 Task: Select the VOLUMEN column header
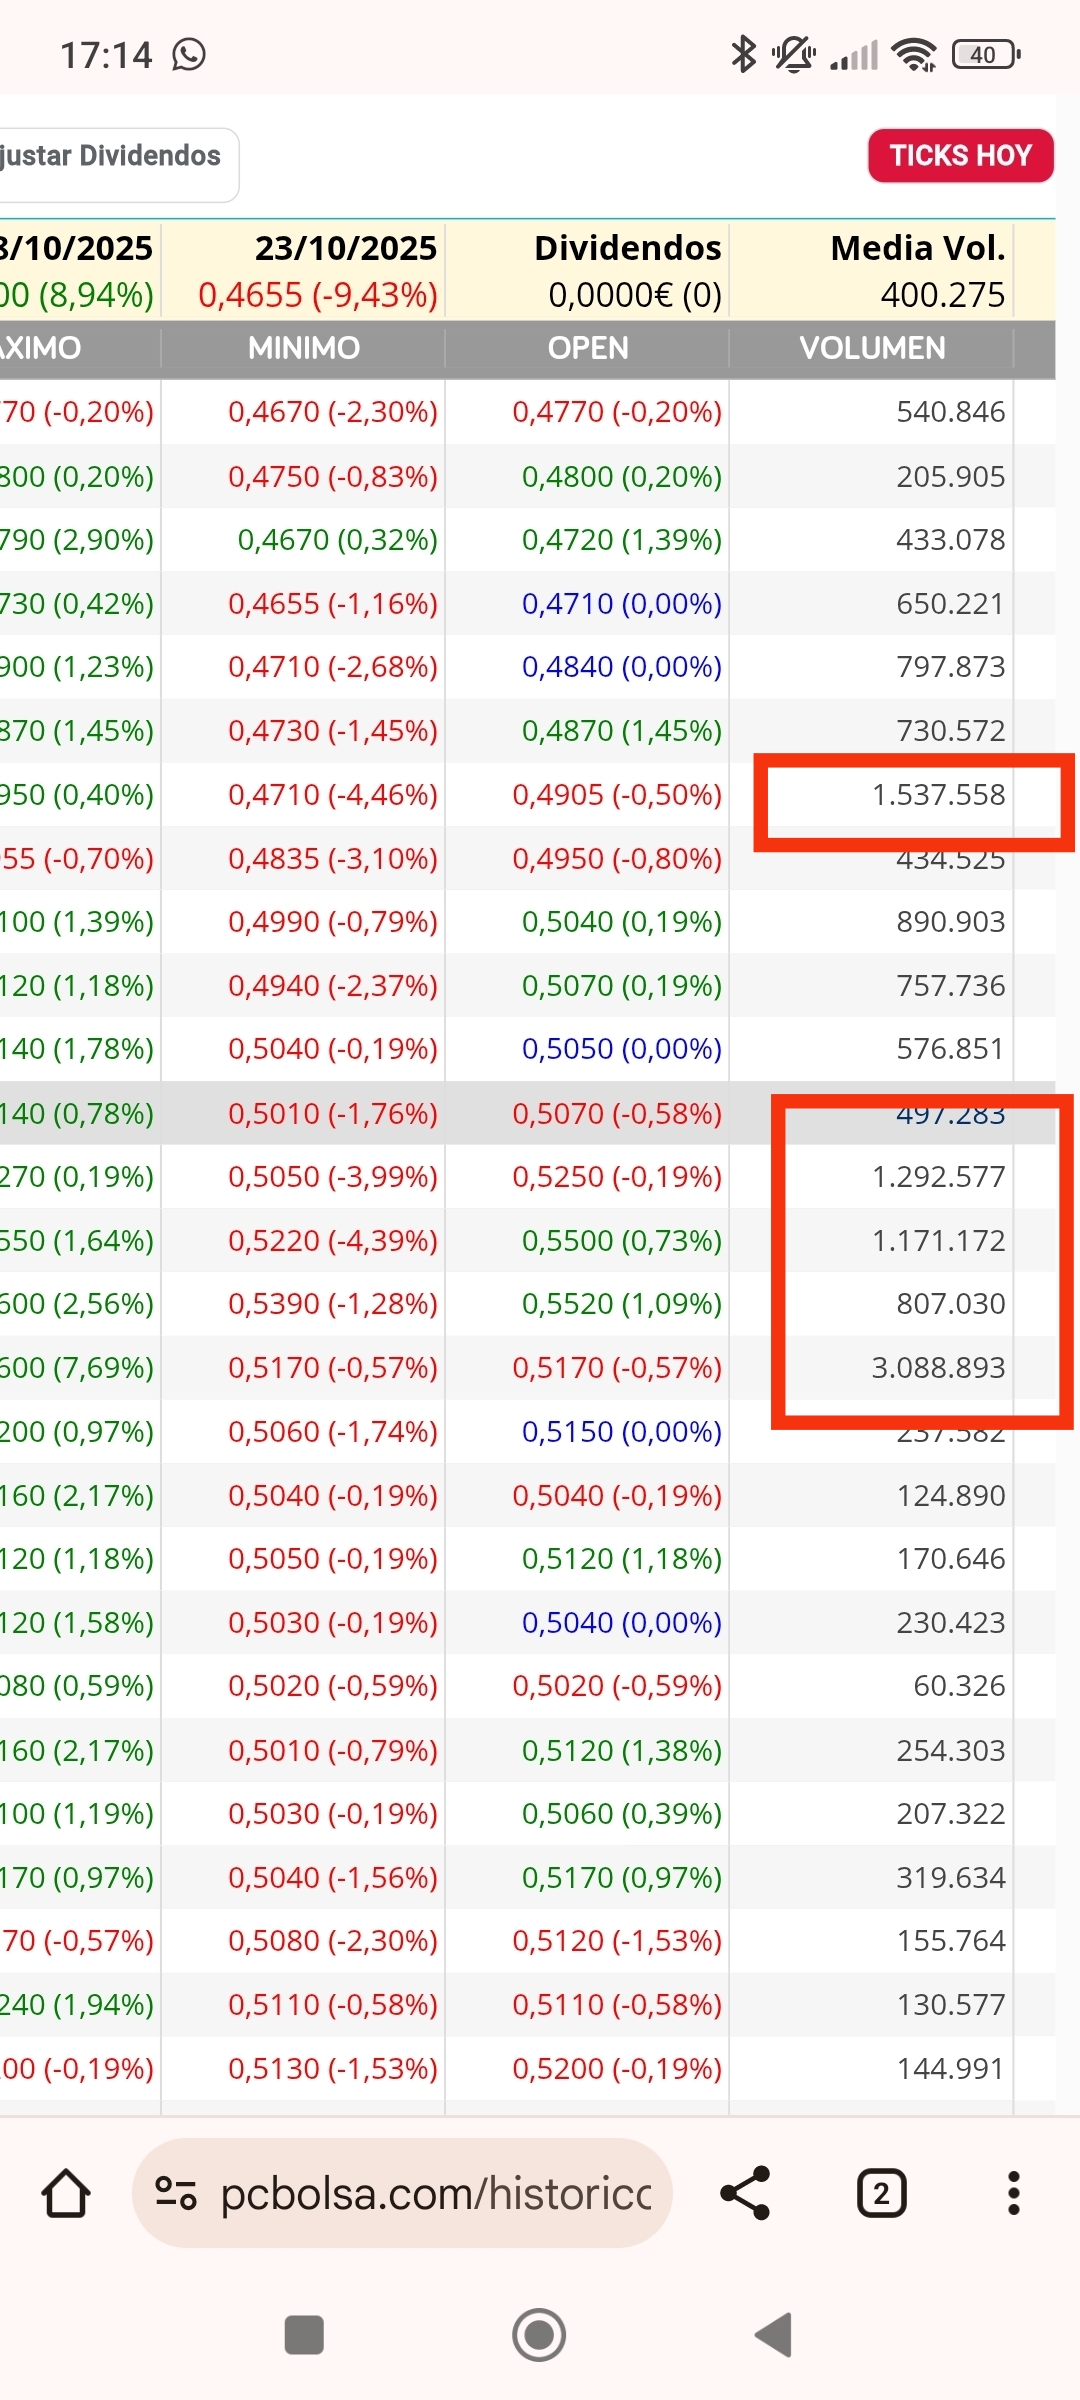click(x=872, y=348)
